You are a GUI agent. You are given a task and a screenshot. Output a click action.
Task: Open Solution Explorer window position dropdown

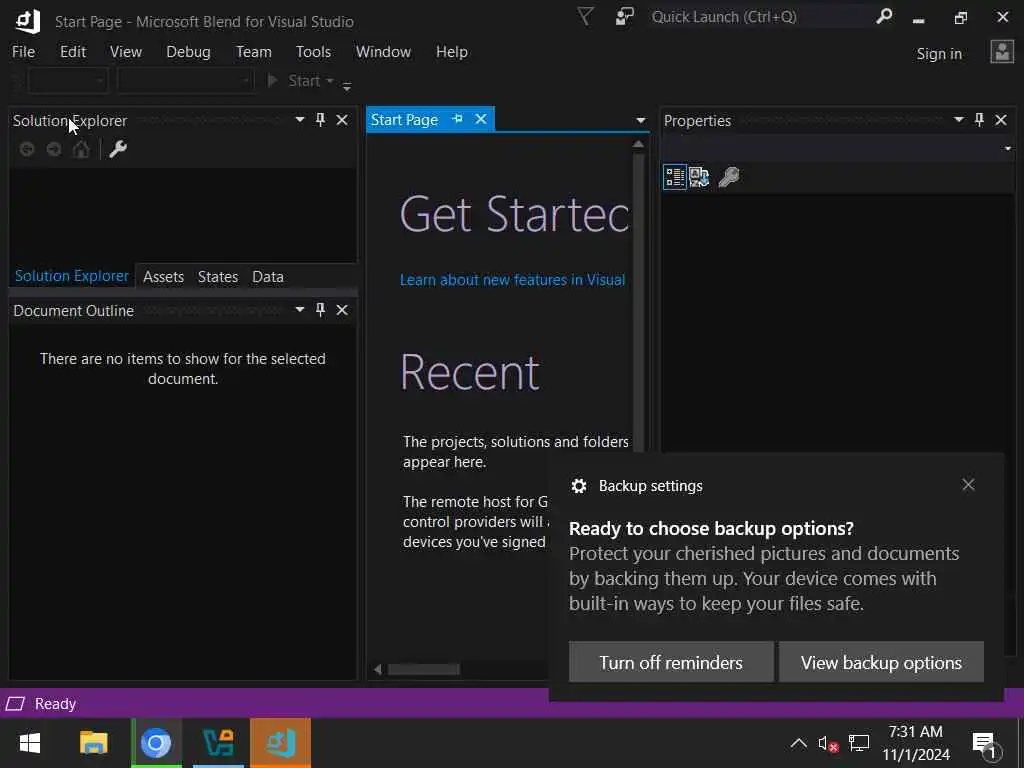pos(300,120)
